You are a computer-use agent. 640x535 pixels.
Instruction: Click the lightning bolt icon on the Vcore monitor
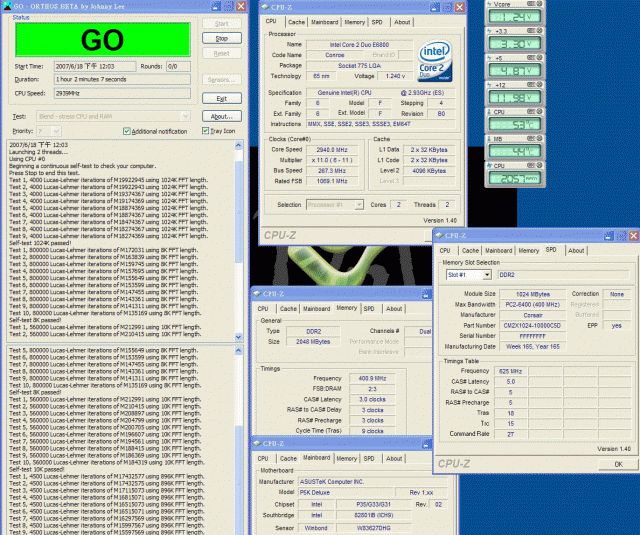coord(489,4)
